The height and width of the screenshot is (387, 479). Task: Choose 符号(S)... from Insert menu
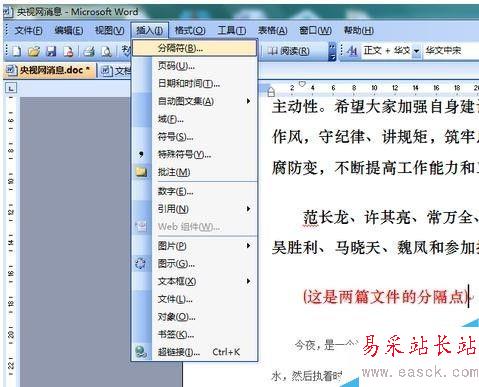(x=195, y=137)
